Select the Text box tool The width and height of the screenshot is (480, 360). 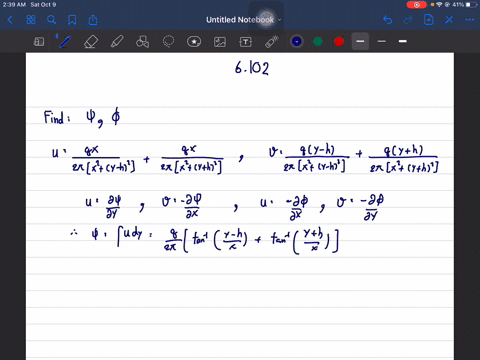246,42
